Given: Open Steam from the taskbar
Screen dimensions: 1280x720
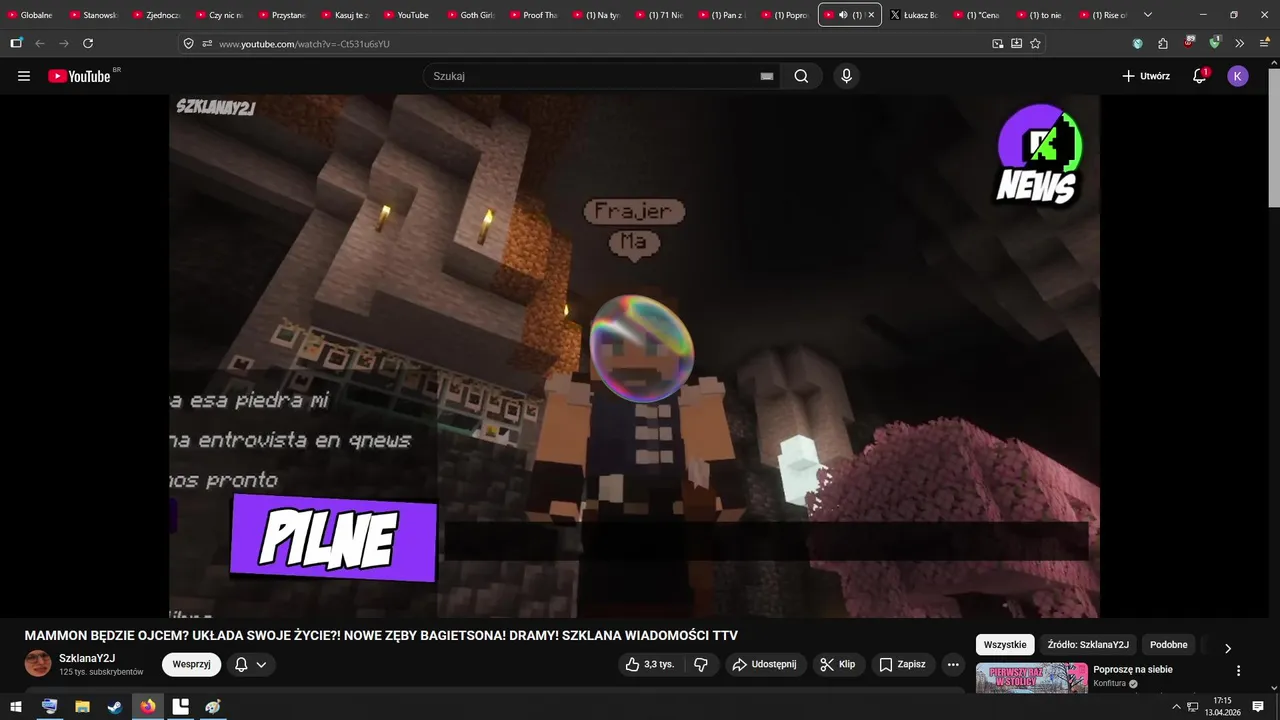Looking at the screenshot, I should (115, 706).
